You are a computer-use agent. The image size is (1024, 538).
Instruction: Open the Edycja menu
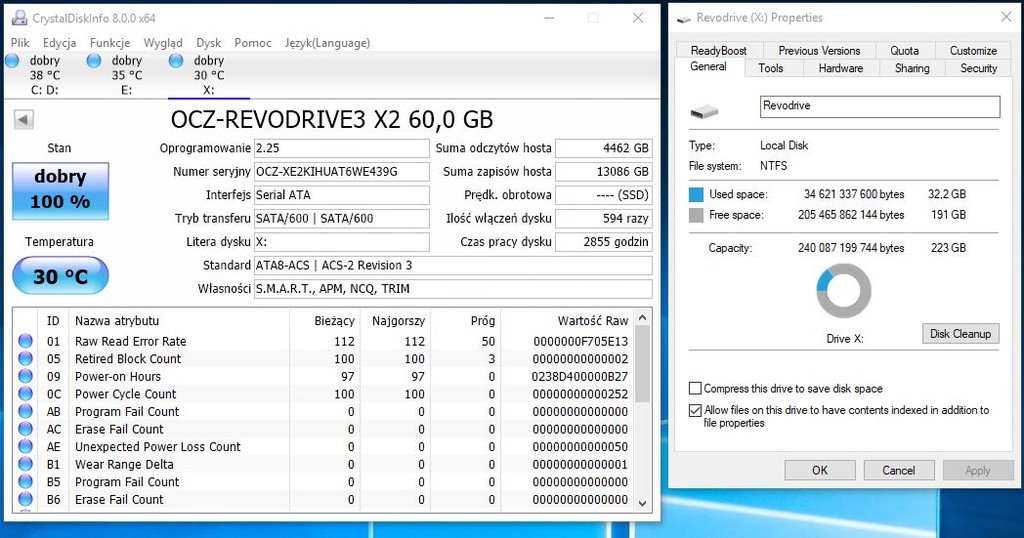(59, 42)
